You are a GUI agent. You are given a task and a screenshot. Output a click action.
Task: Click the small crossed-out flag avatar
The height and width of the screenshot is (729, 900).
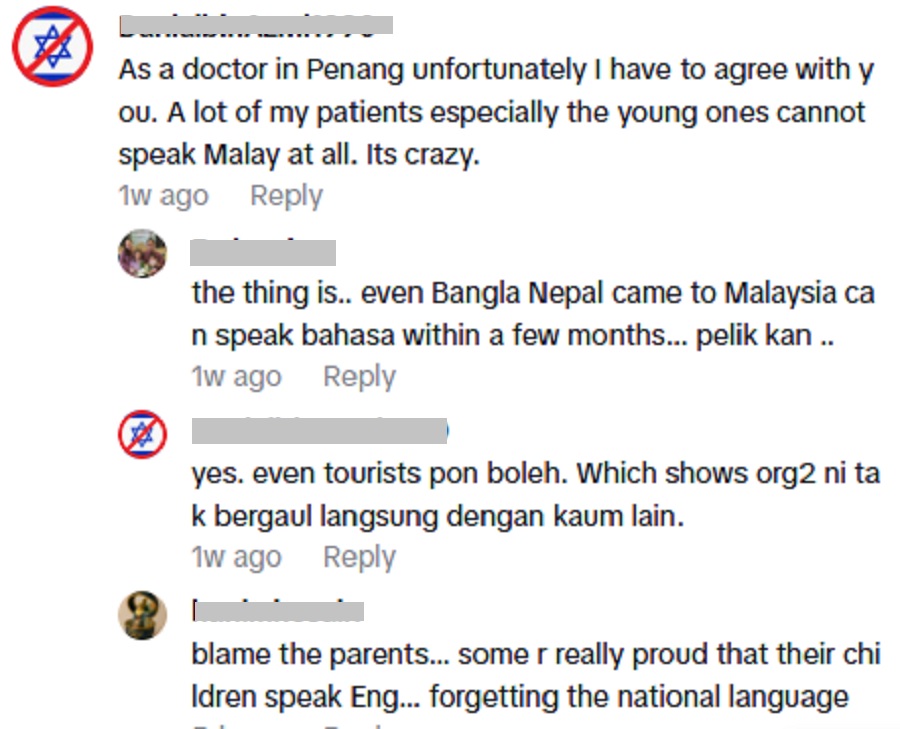[142, 434]
